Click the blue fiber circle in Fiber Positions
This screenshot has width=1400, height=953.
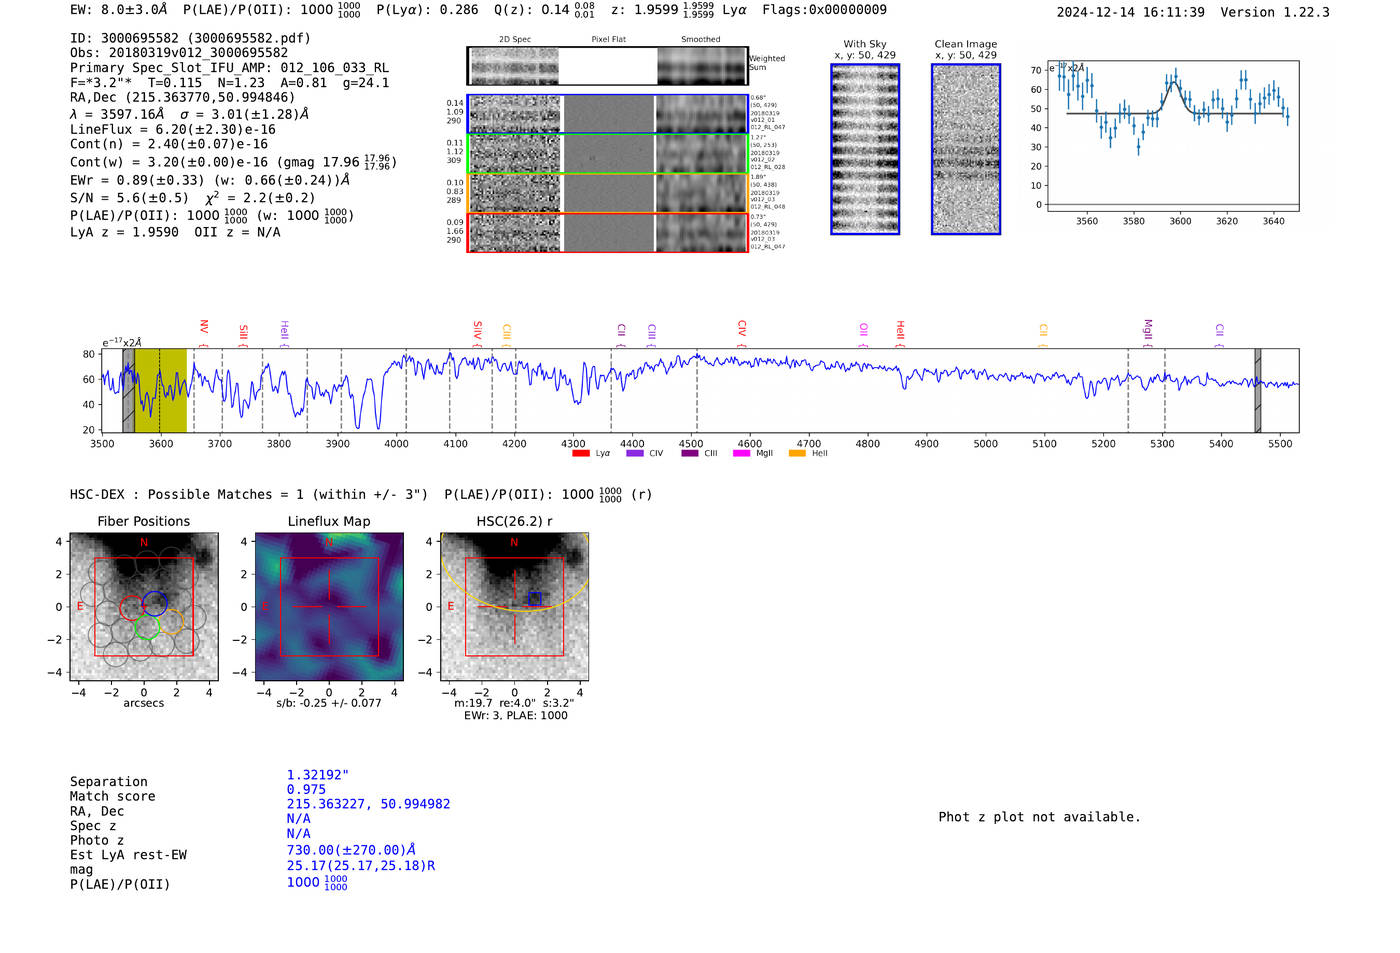click(x=155, y=603)
